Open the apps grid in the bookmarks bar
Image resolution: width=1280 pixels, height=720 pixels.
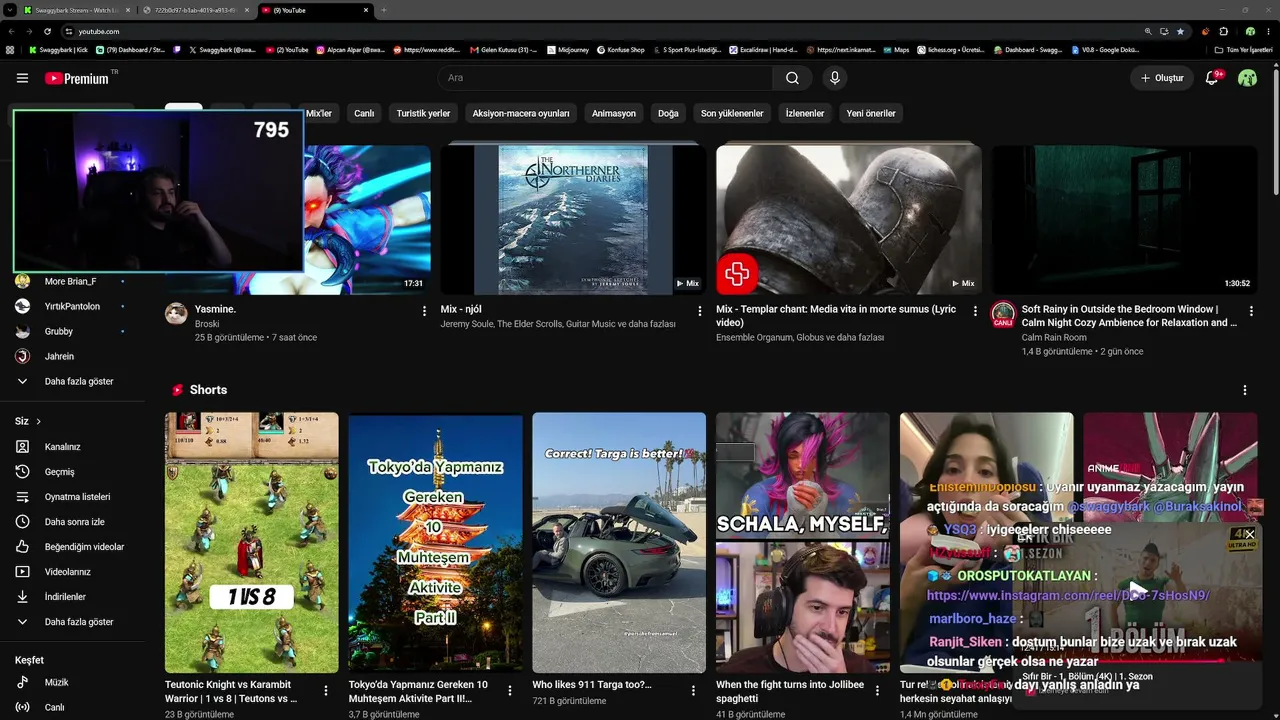click(x=10, y=49)
